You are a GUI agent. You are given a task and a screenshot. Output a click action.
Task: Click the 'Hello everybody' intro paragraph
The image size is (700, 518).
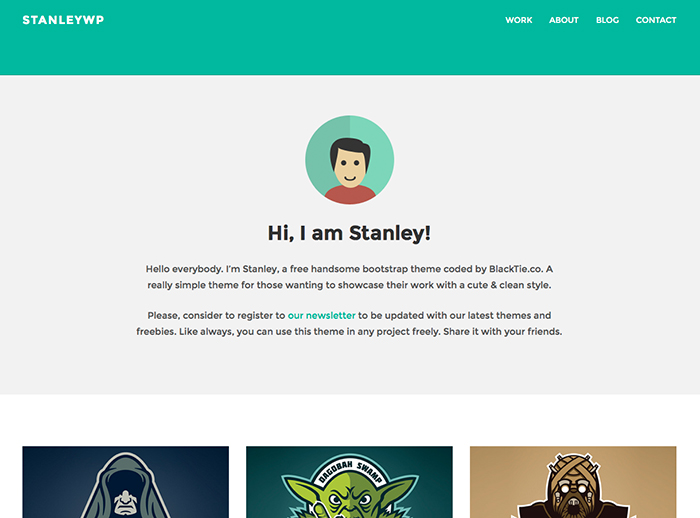pyautogui.click(x=349, y=277)
